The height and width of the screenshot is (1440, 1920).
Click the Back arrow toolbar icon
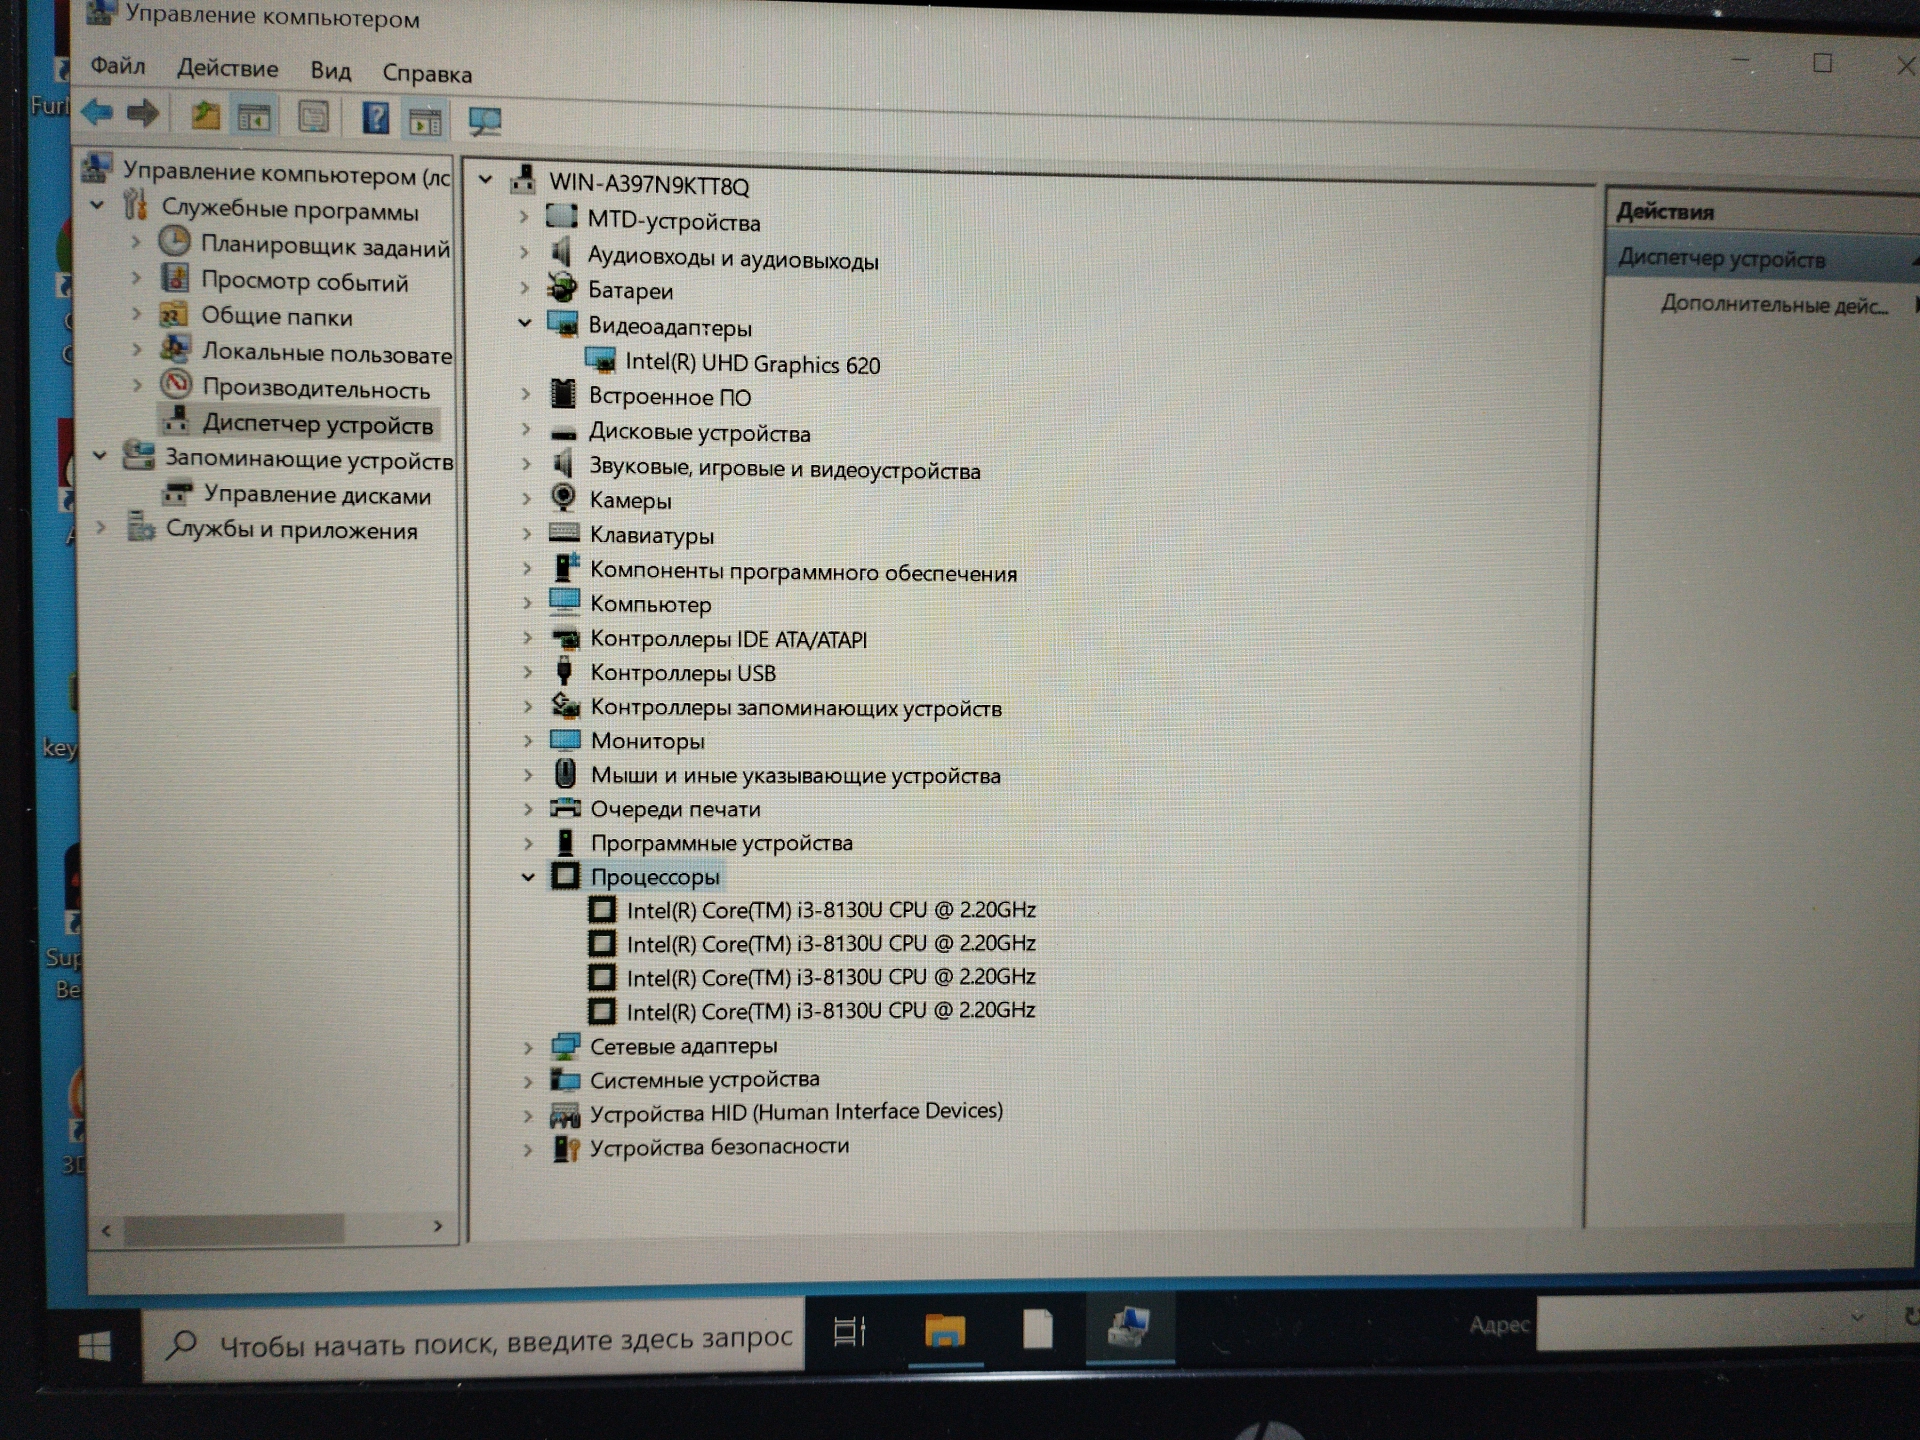[x=97, y=112]
